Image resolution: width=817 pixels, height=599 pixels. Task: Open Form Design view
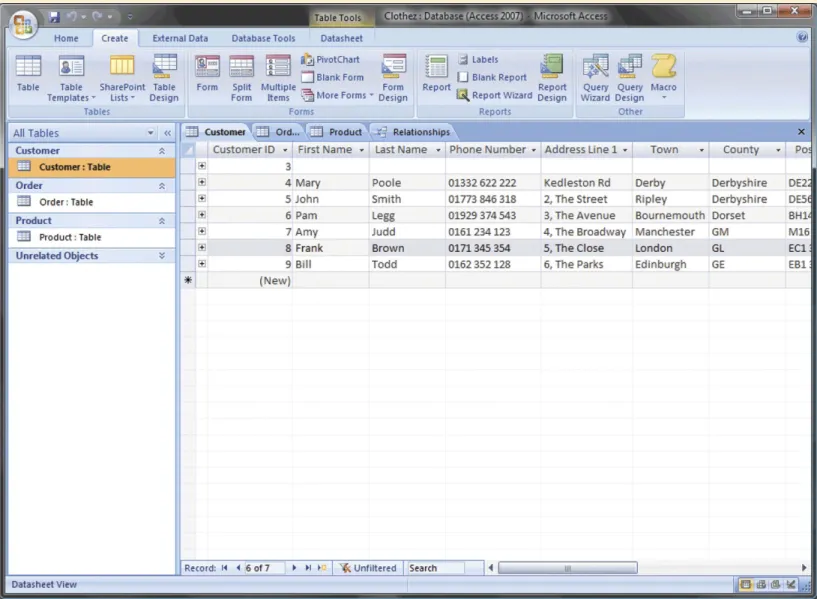[x=393, y=78]
